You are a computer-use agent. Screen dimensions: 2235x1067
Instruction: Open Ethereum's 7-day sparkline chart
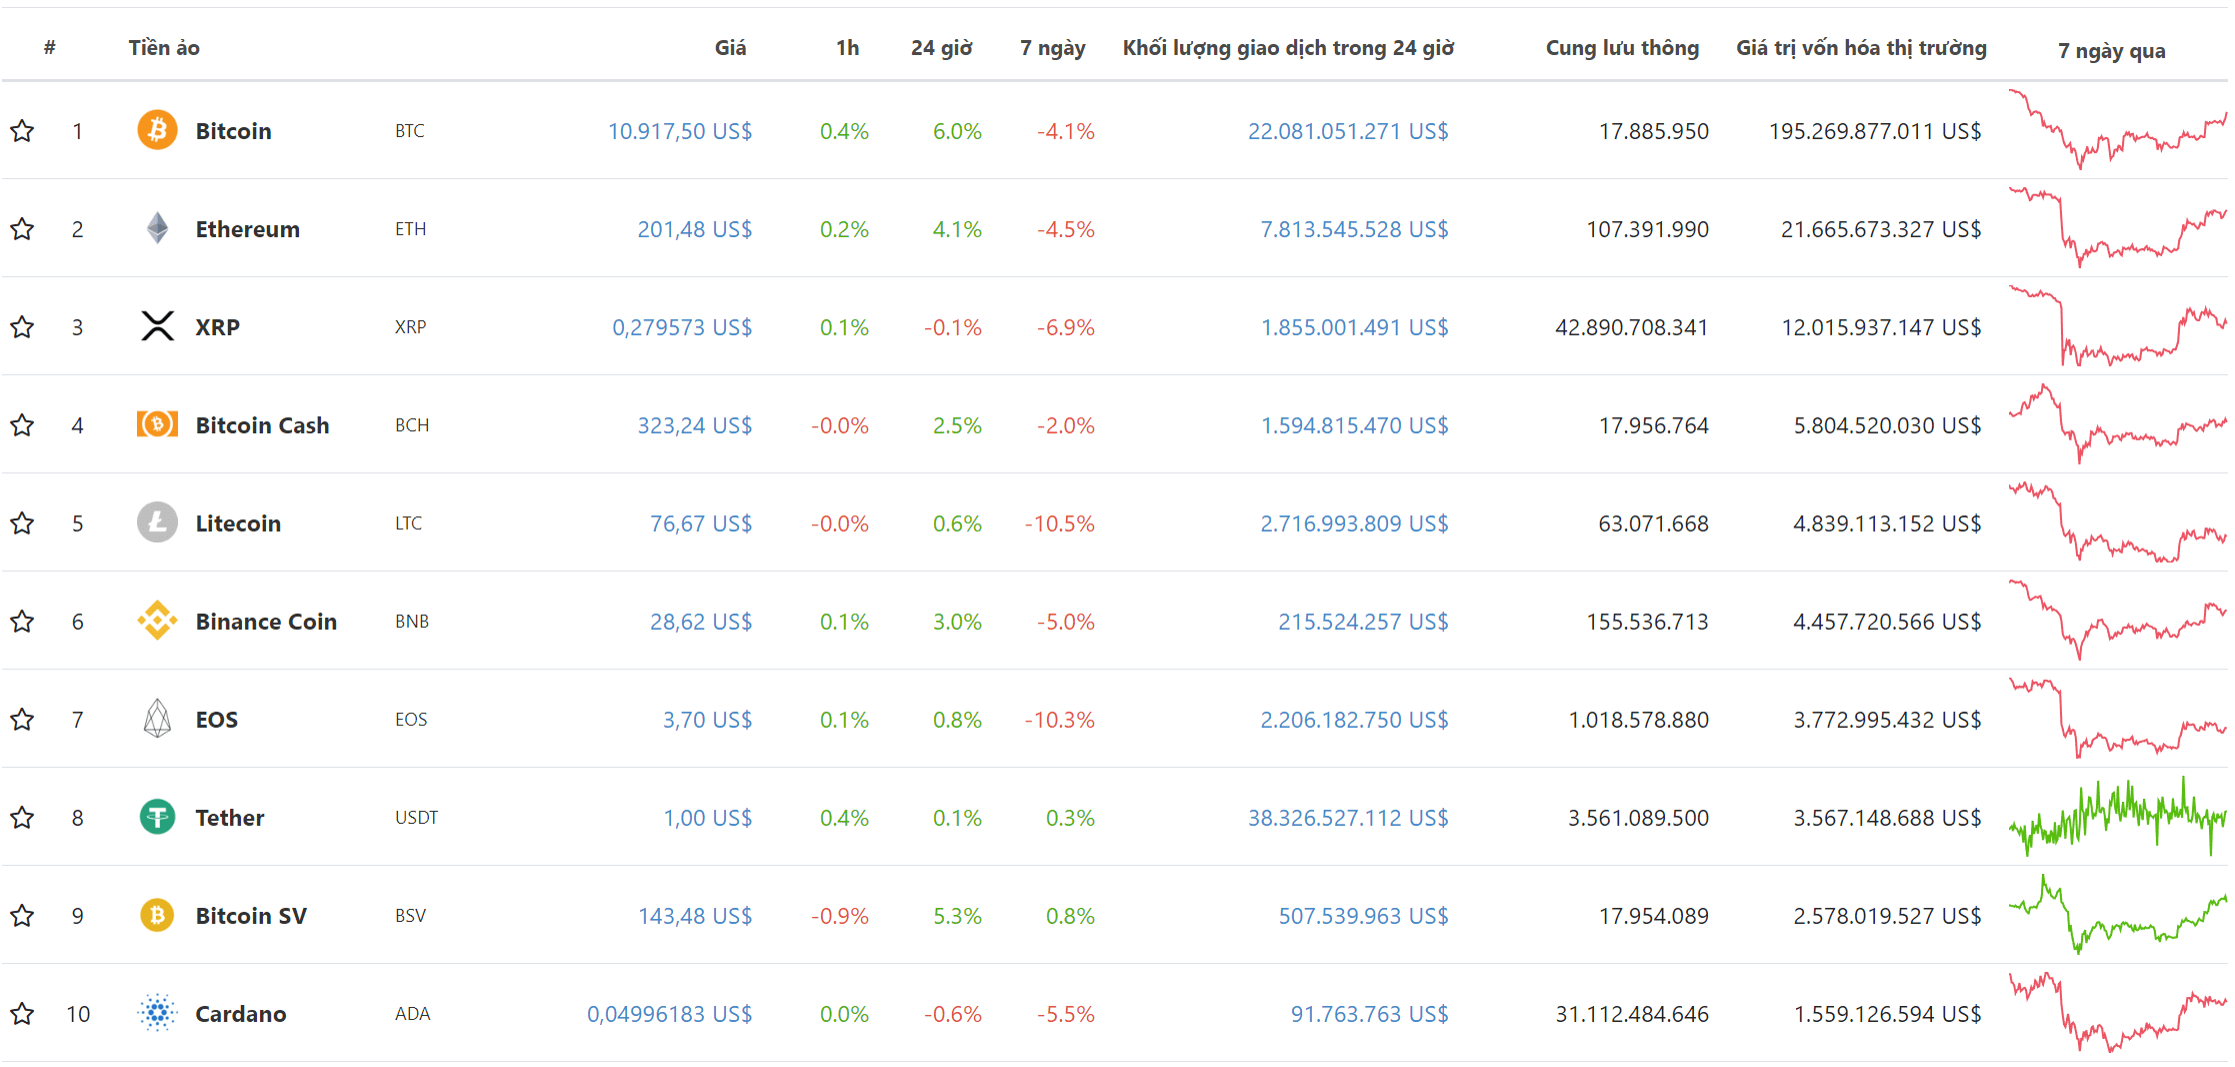point(2118,228)
